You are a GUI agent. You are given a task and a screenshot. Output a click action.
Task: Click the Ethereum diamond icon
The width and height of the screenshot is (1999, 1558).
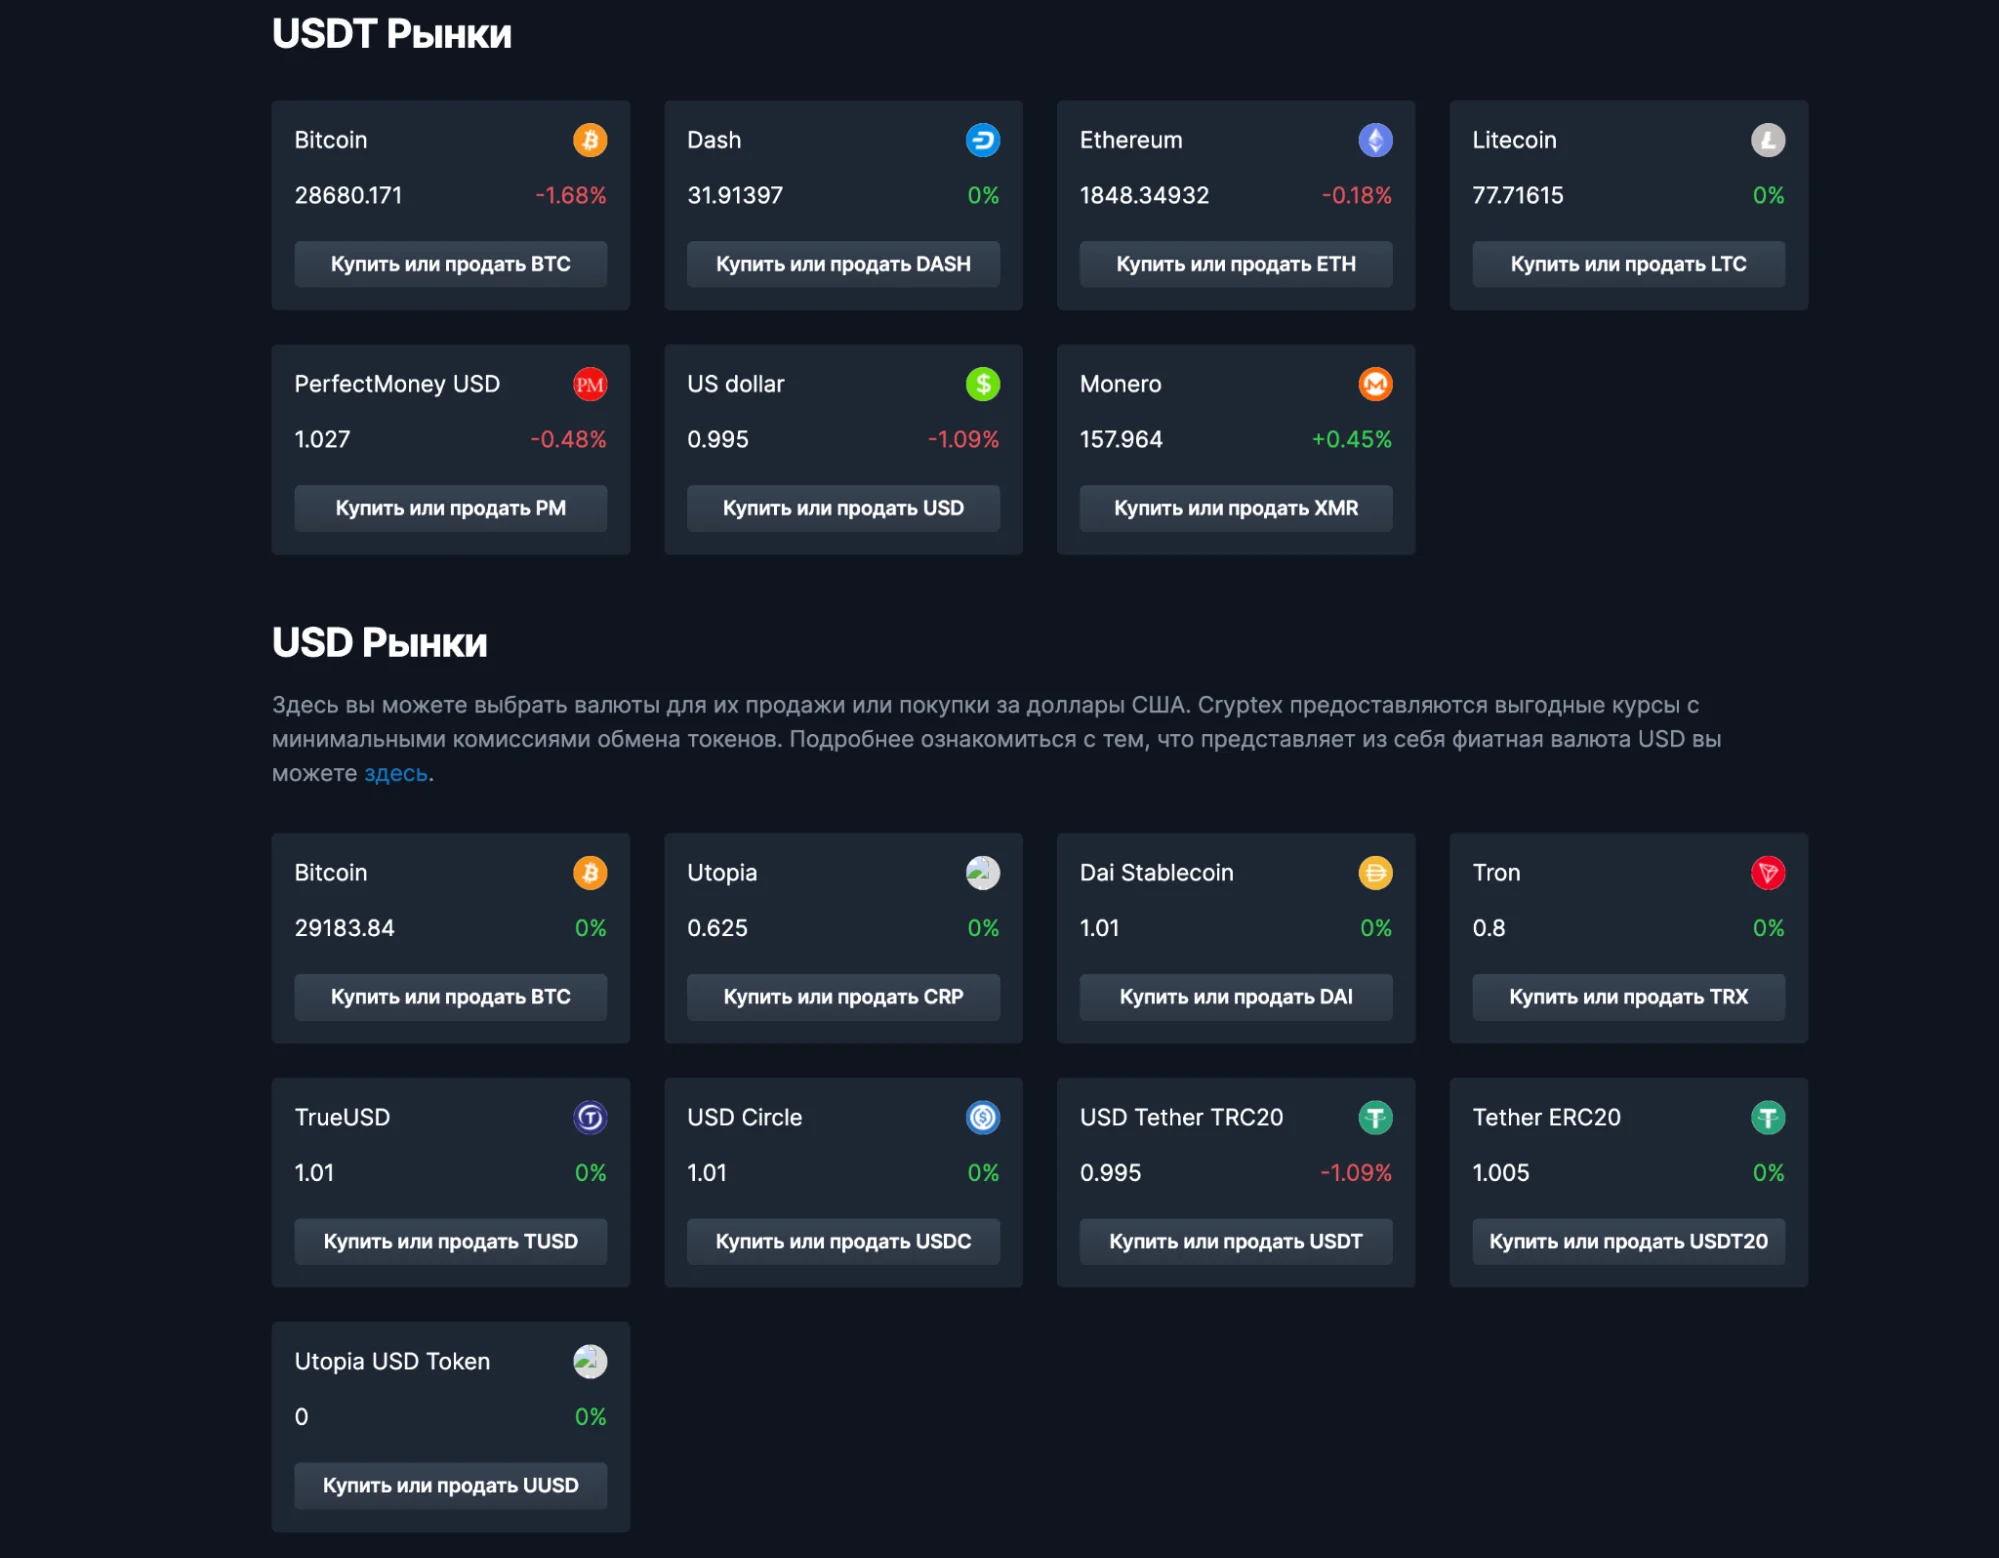[x=1376, y=140]
